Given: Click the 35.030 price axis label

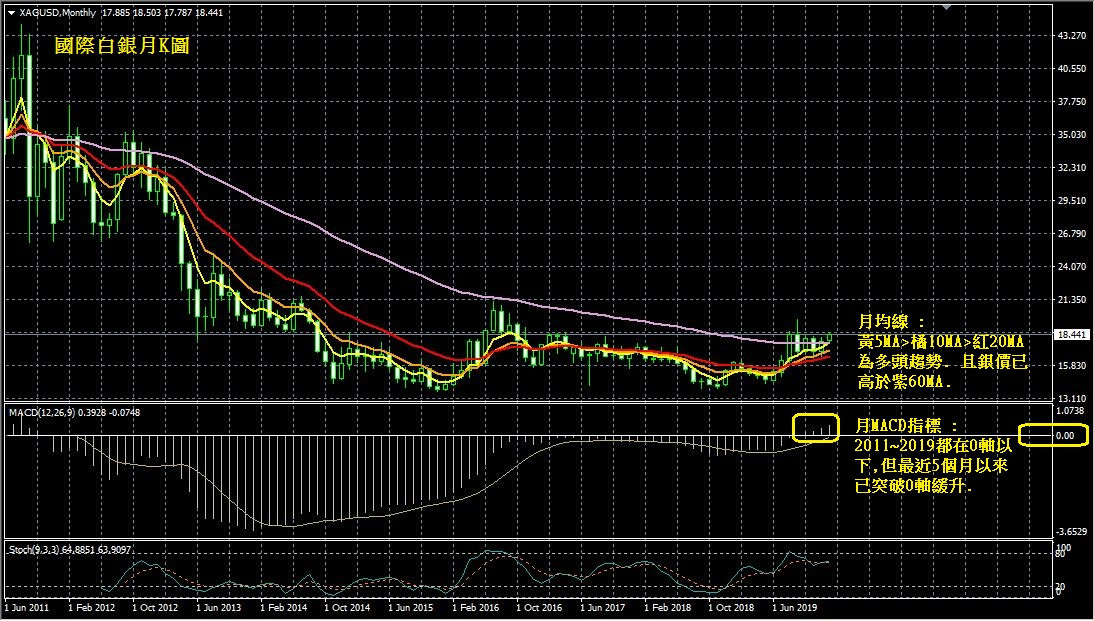Looking at the screenshot, I should pyautogui.click(x=1072, y=135).
